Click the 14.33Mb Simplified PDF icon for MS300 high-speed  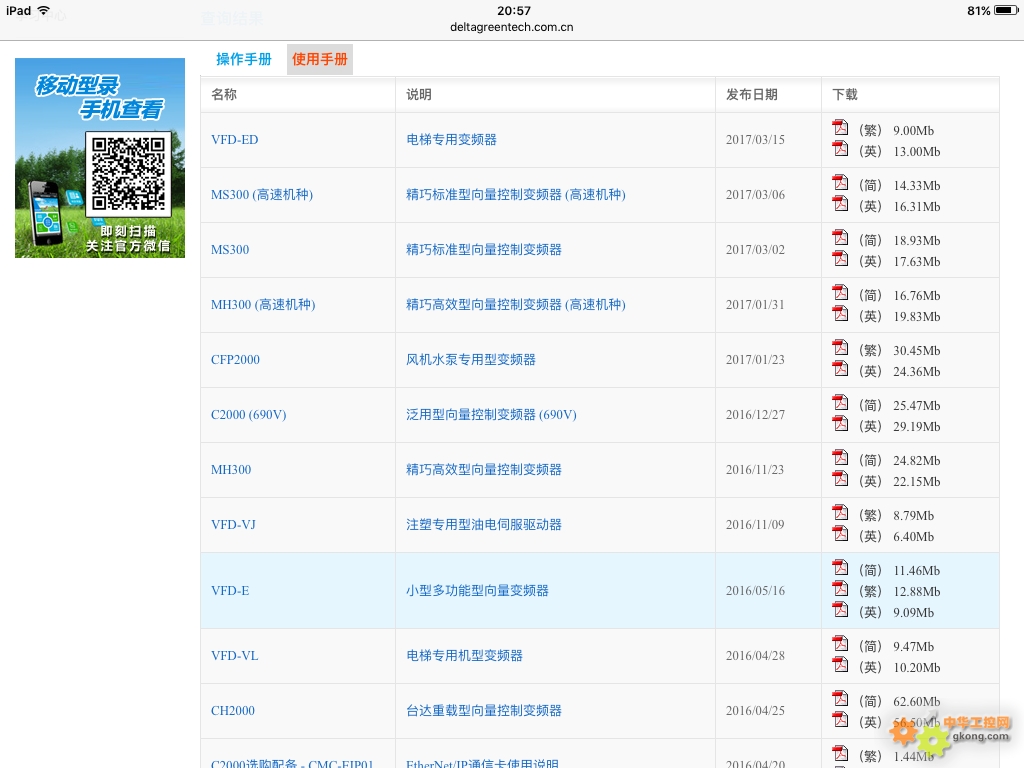coord(840,183)
